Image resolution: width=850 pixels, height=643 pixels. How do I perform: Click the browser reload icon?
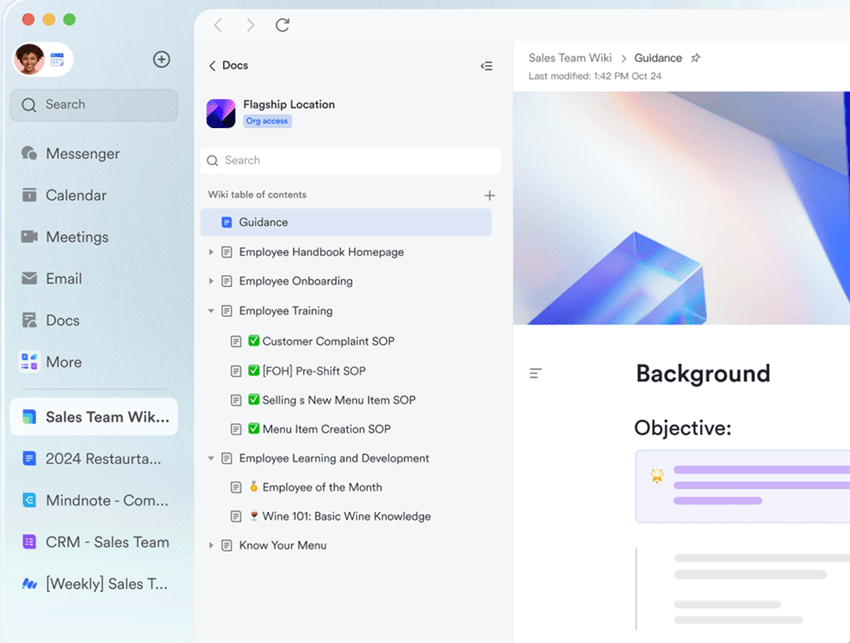(x=282, y=25)
